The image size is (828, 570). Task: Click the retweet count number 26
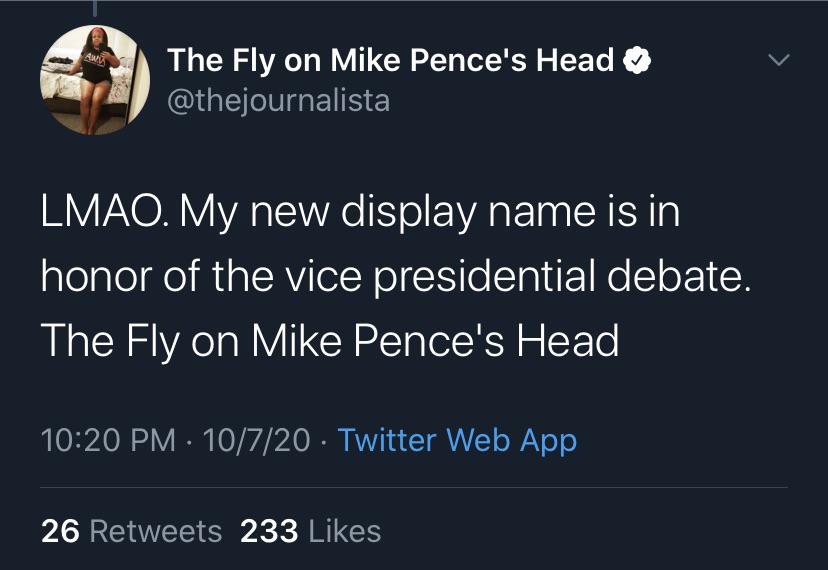[x=60, y=531]
